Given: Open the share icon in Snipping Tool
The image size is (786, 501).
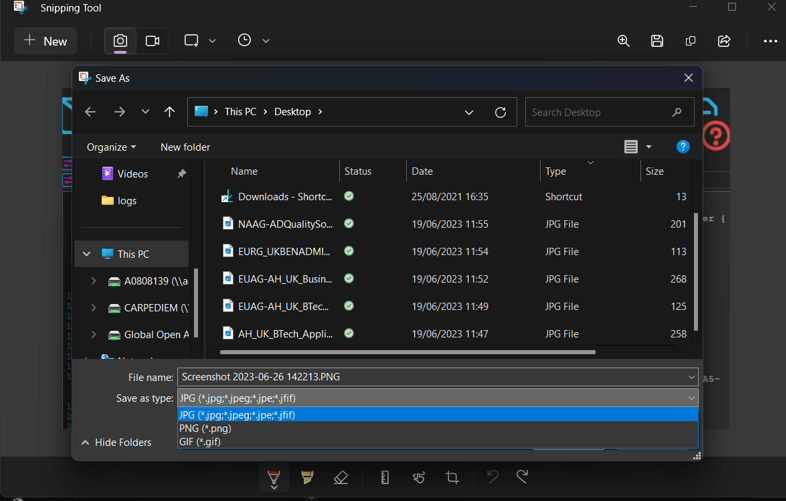Looking at the screenshot, I should coord(724,41).
